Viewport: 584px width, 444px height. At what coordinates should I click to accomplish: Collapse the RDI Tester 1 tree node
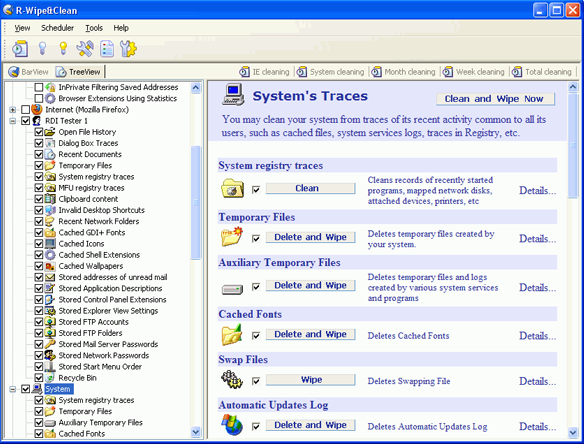(13, 121)
